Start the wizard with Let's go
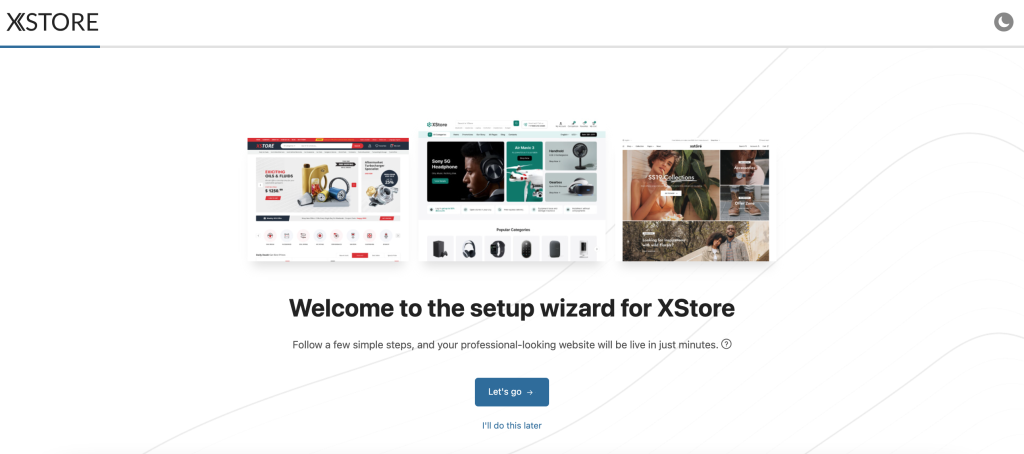This screenshot has height=454, width=1024. (x=511, y=392)
